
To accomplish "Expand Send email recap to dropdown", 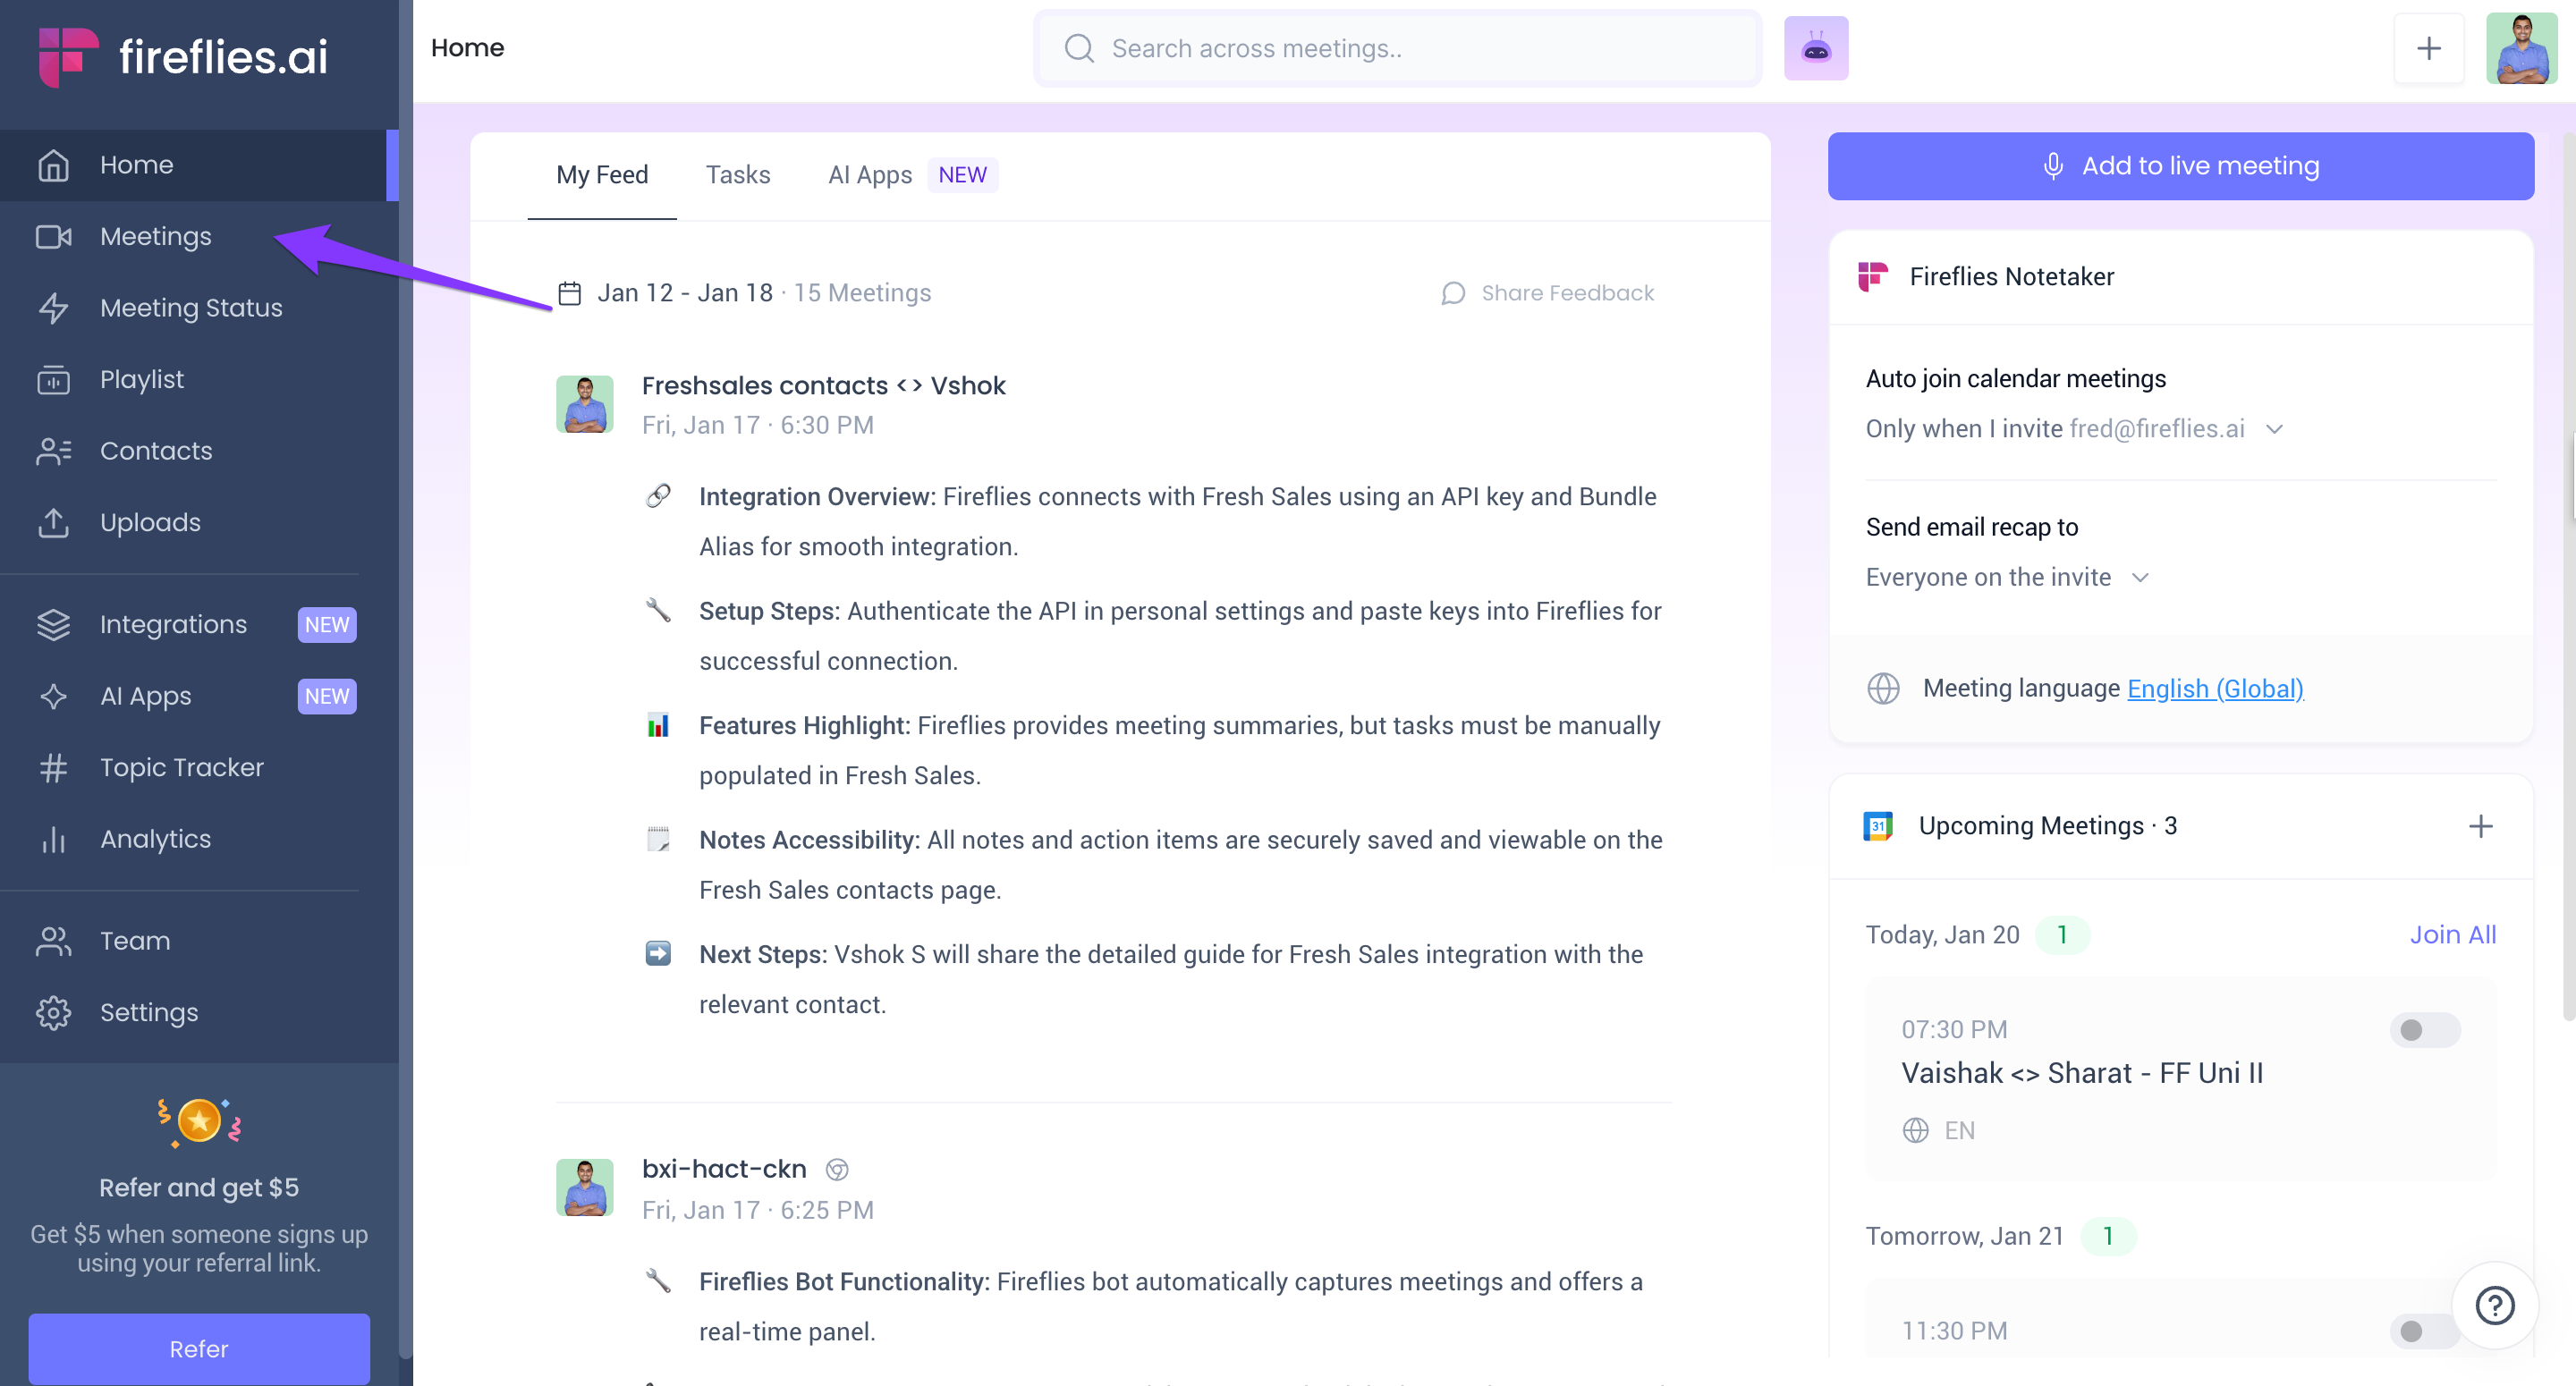I will point(2140,577).
